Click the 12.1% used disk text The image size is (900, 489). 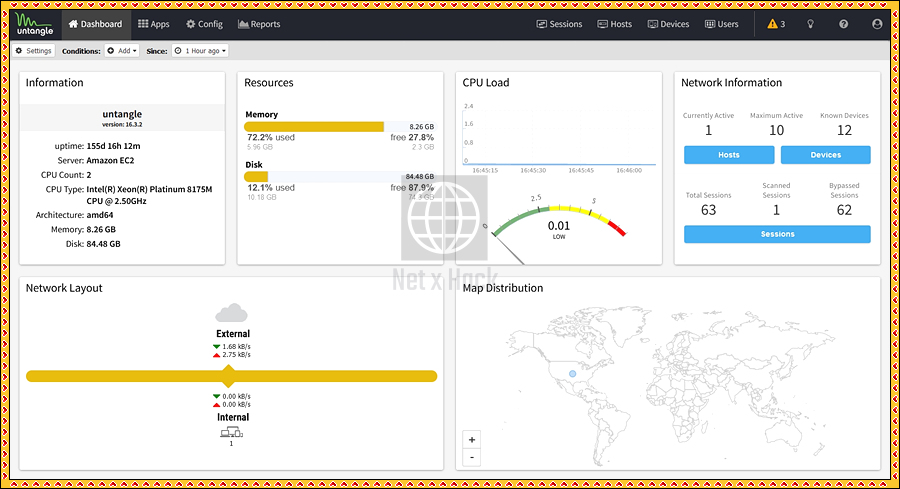click(271, 188)
